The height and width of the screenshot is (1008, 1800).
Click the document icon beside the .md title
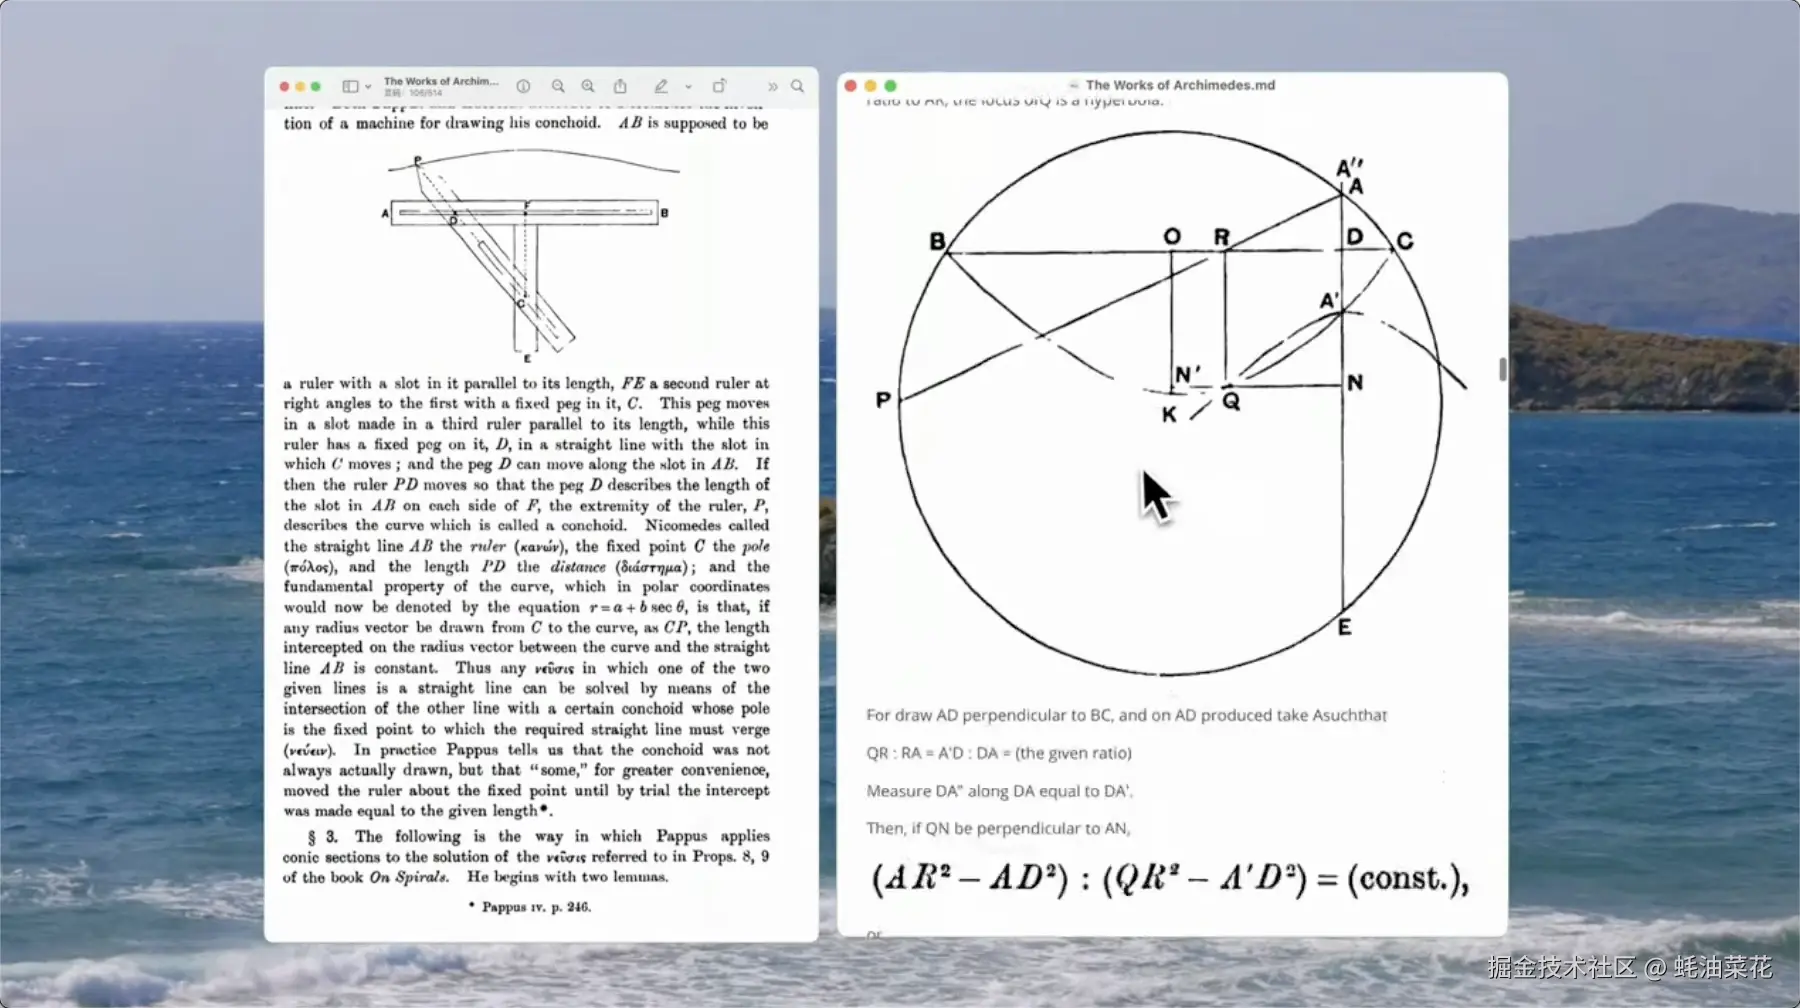pyautogui.click(x=1074, y=86)
